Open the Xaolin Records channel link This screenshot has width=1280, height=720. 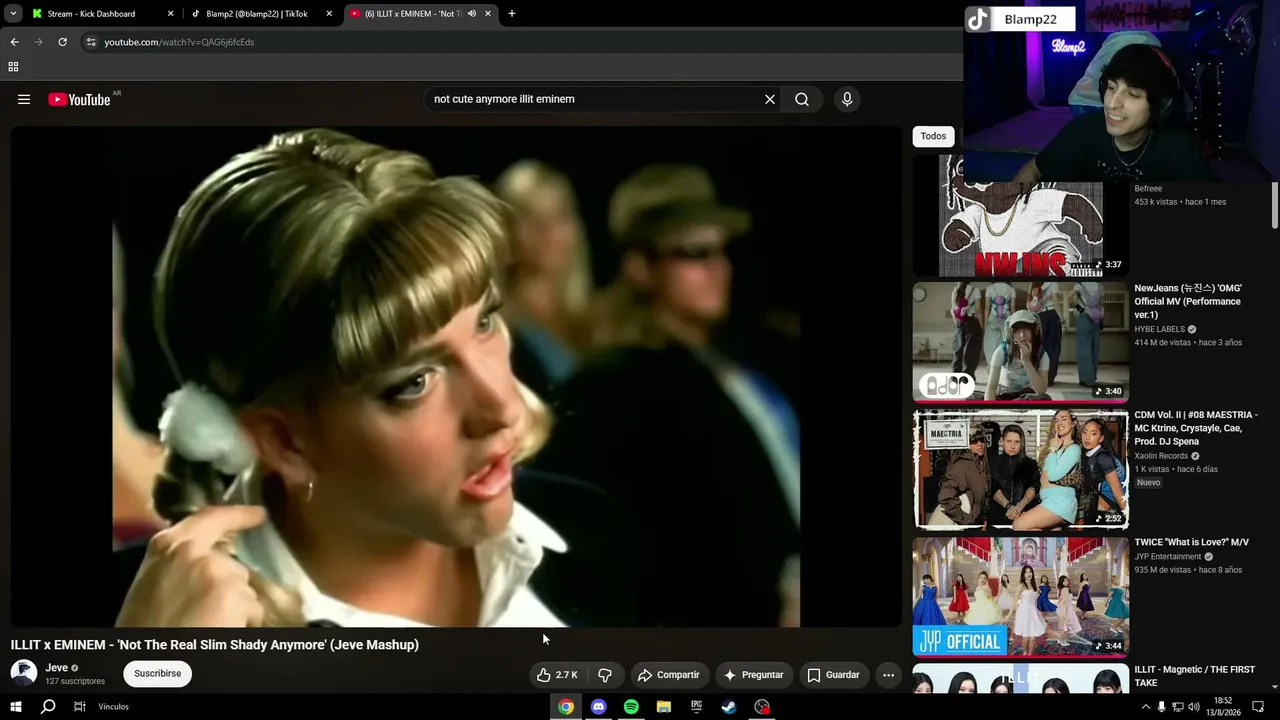click(1160, 456)
